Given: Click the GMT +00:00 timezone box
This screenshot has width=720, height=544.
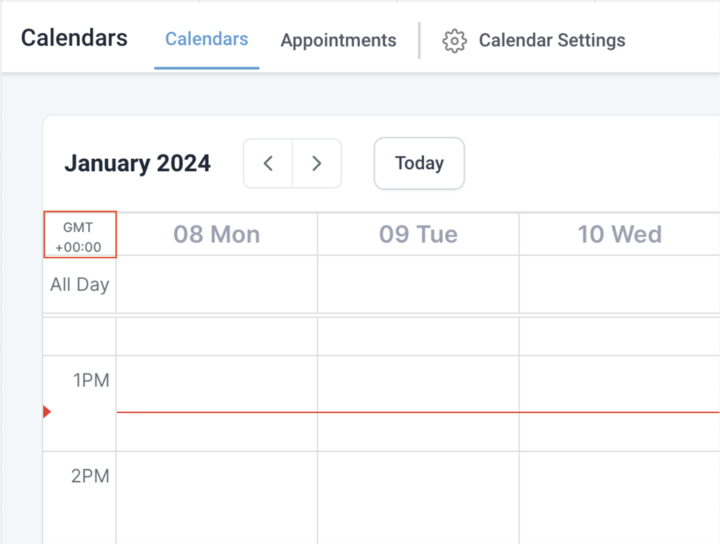Looking at the screenshot, I should [x=80, y=235].
